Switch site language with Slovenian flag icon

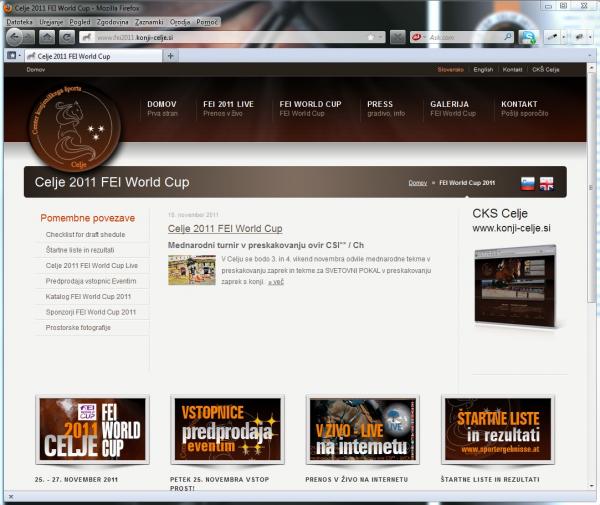pos(528,183)
